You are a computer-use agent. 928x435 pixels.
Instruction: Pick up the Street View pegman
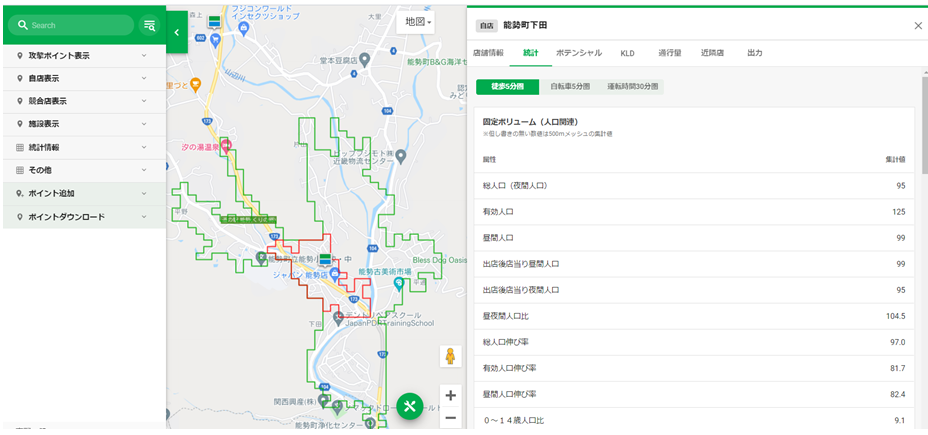coord(450,356)
